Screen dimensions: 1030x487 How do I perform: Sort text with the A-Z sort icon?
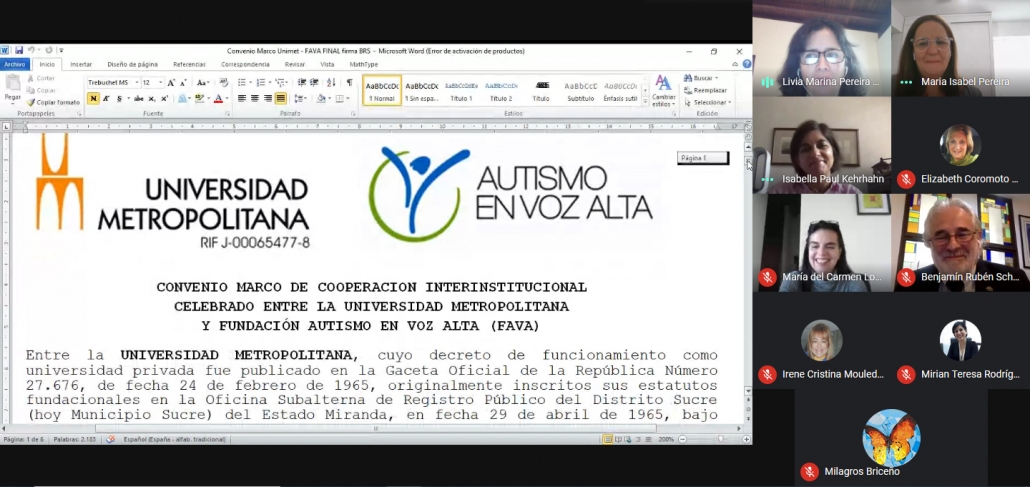click(x=331, y=83)
